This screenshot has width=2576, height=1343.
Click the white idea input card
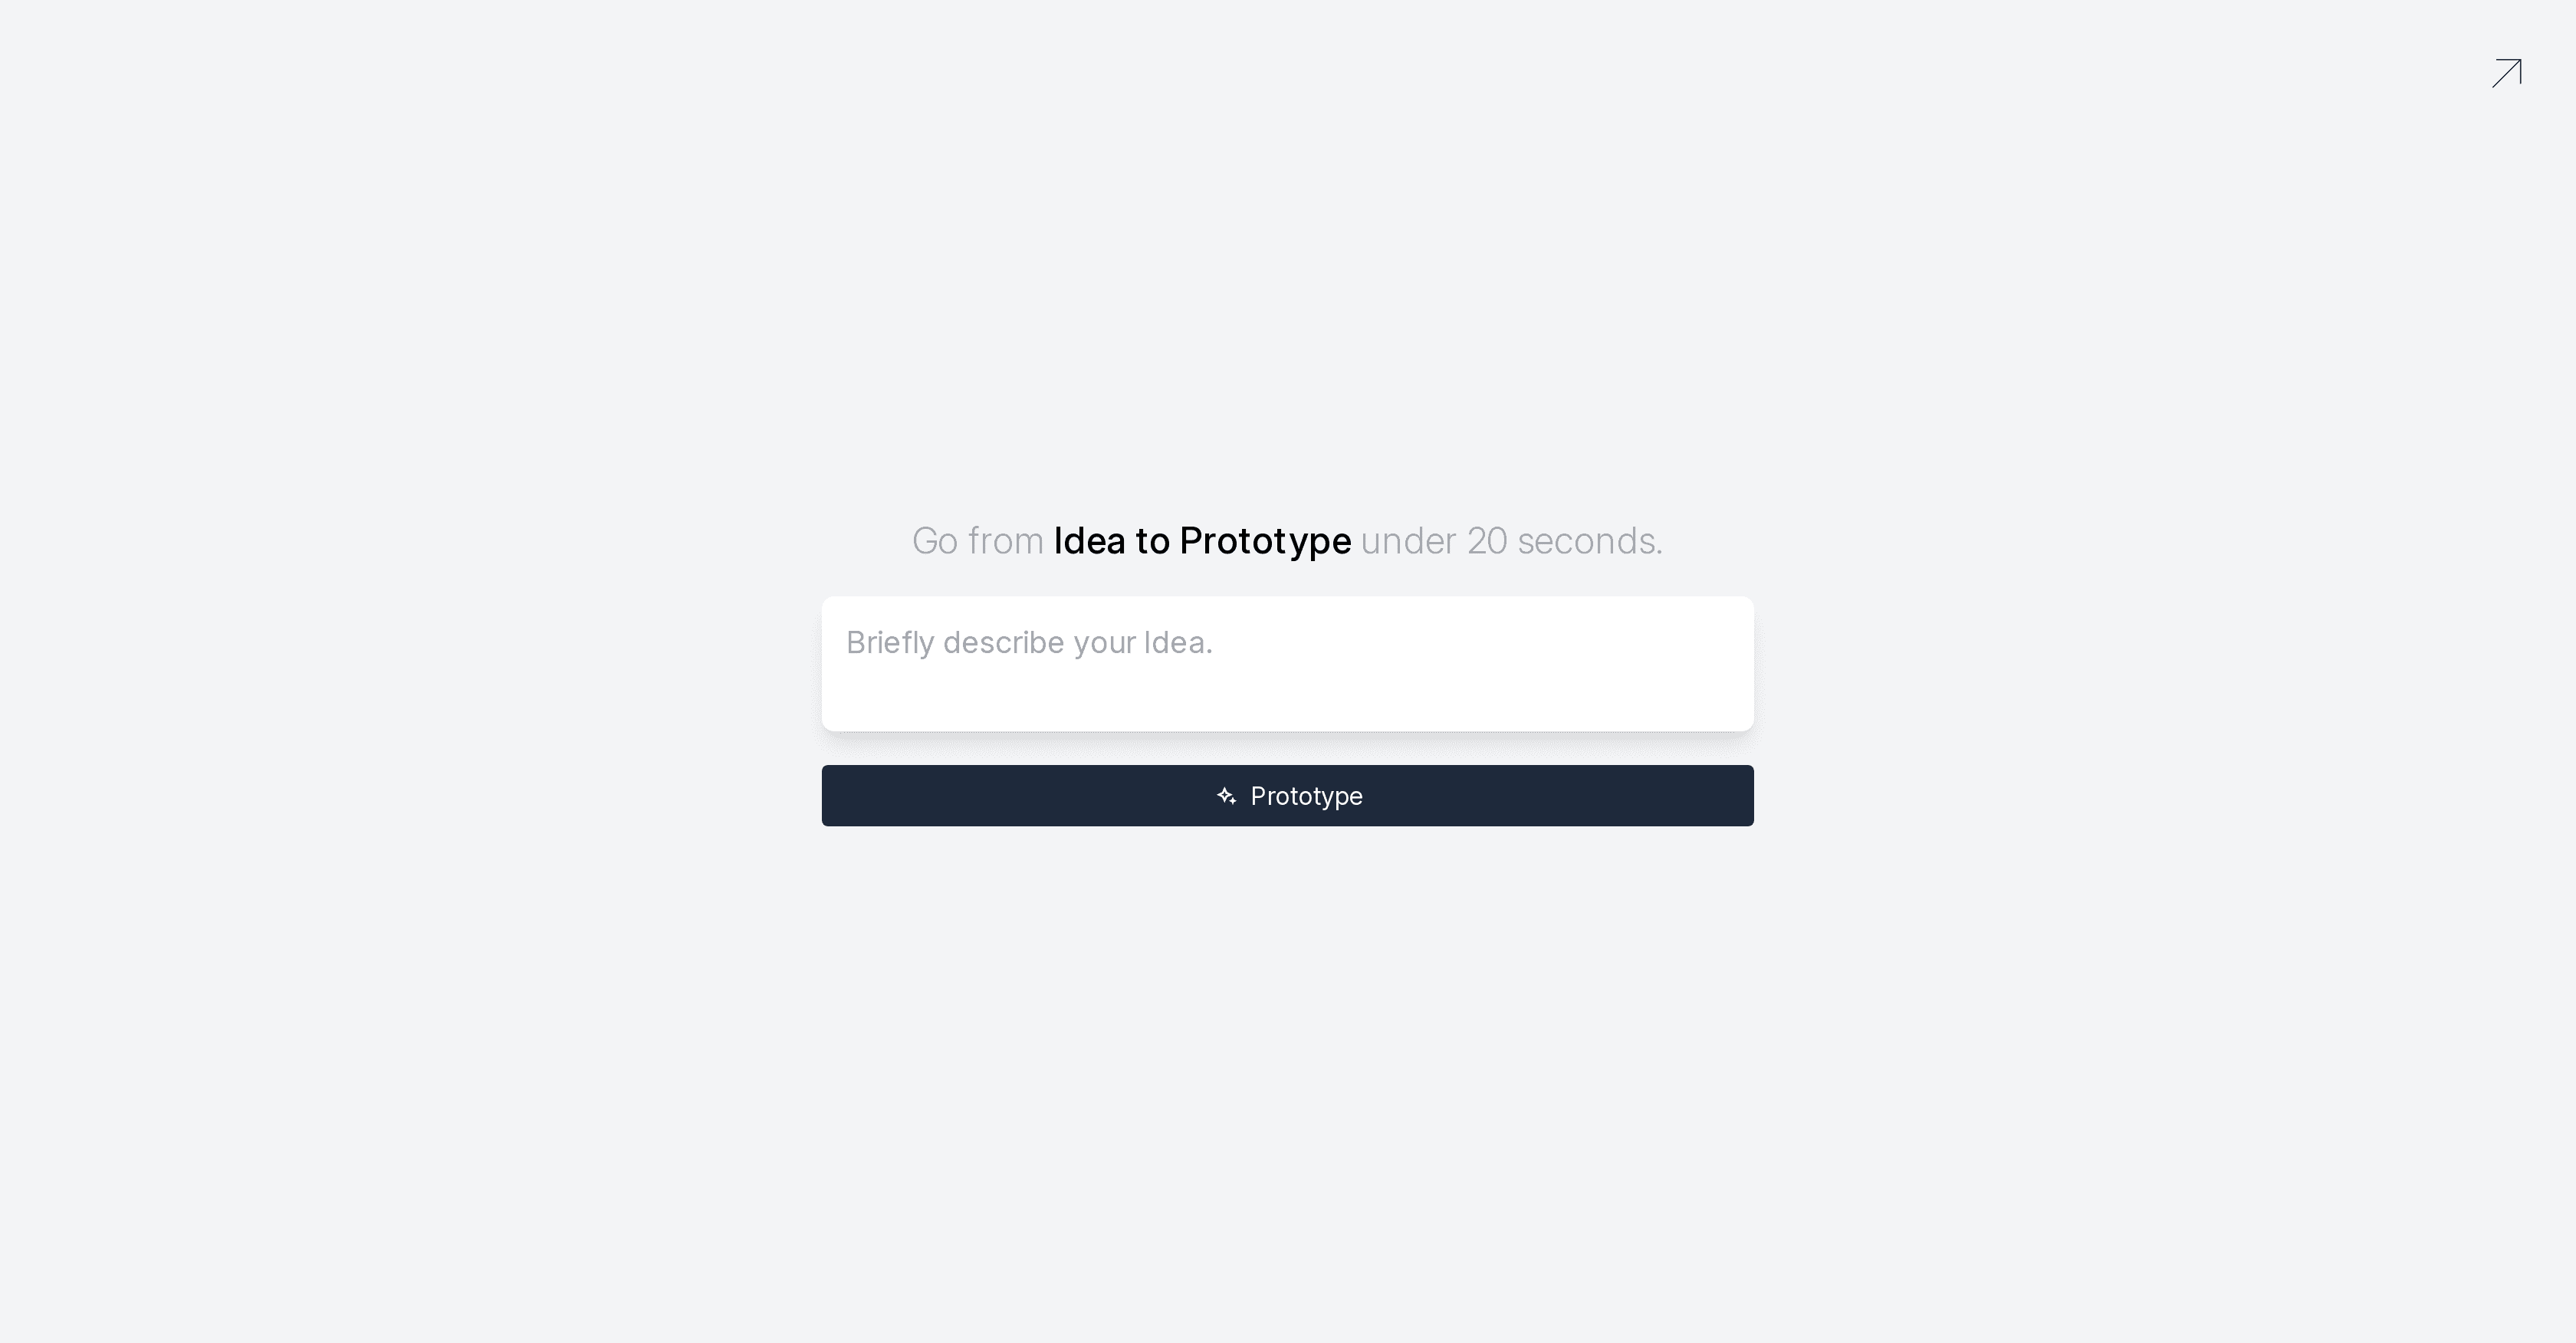click(1288, 663)
